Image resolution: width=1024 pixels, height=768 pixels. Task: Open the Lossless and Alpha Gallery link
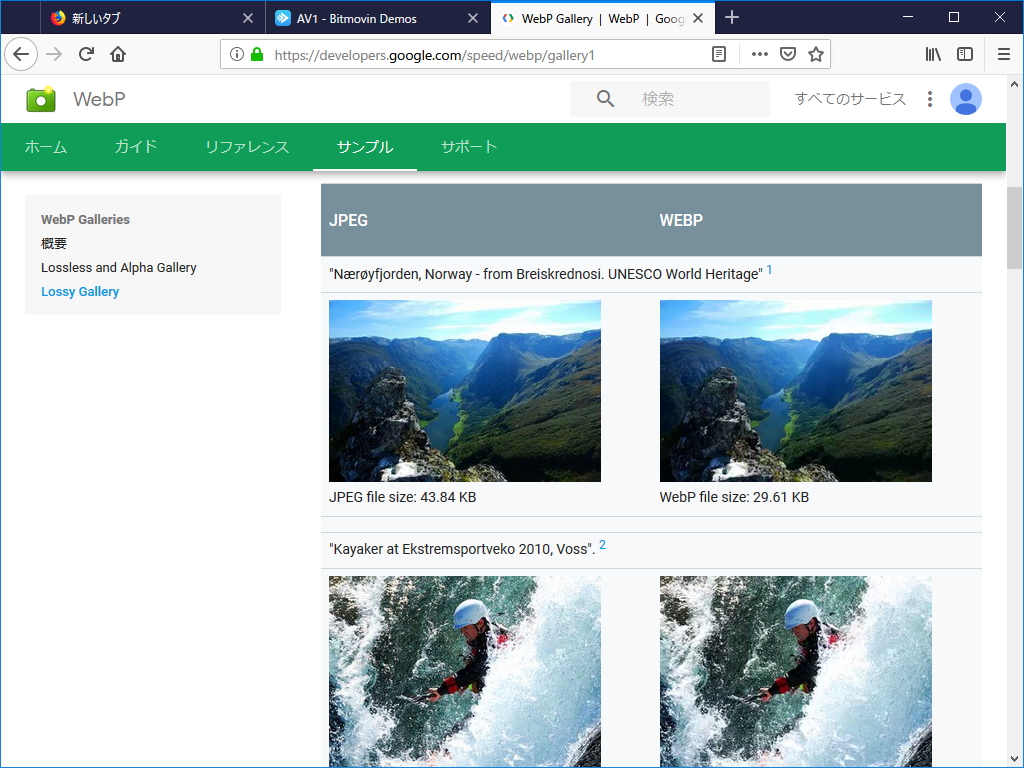click(x=118, y=267)
